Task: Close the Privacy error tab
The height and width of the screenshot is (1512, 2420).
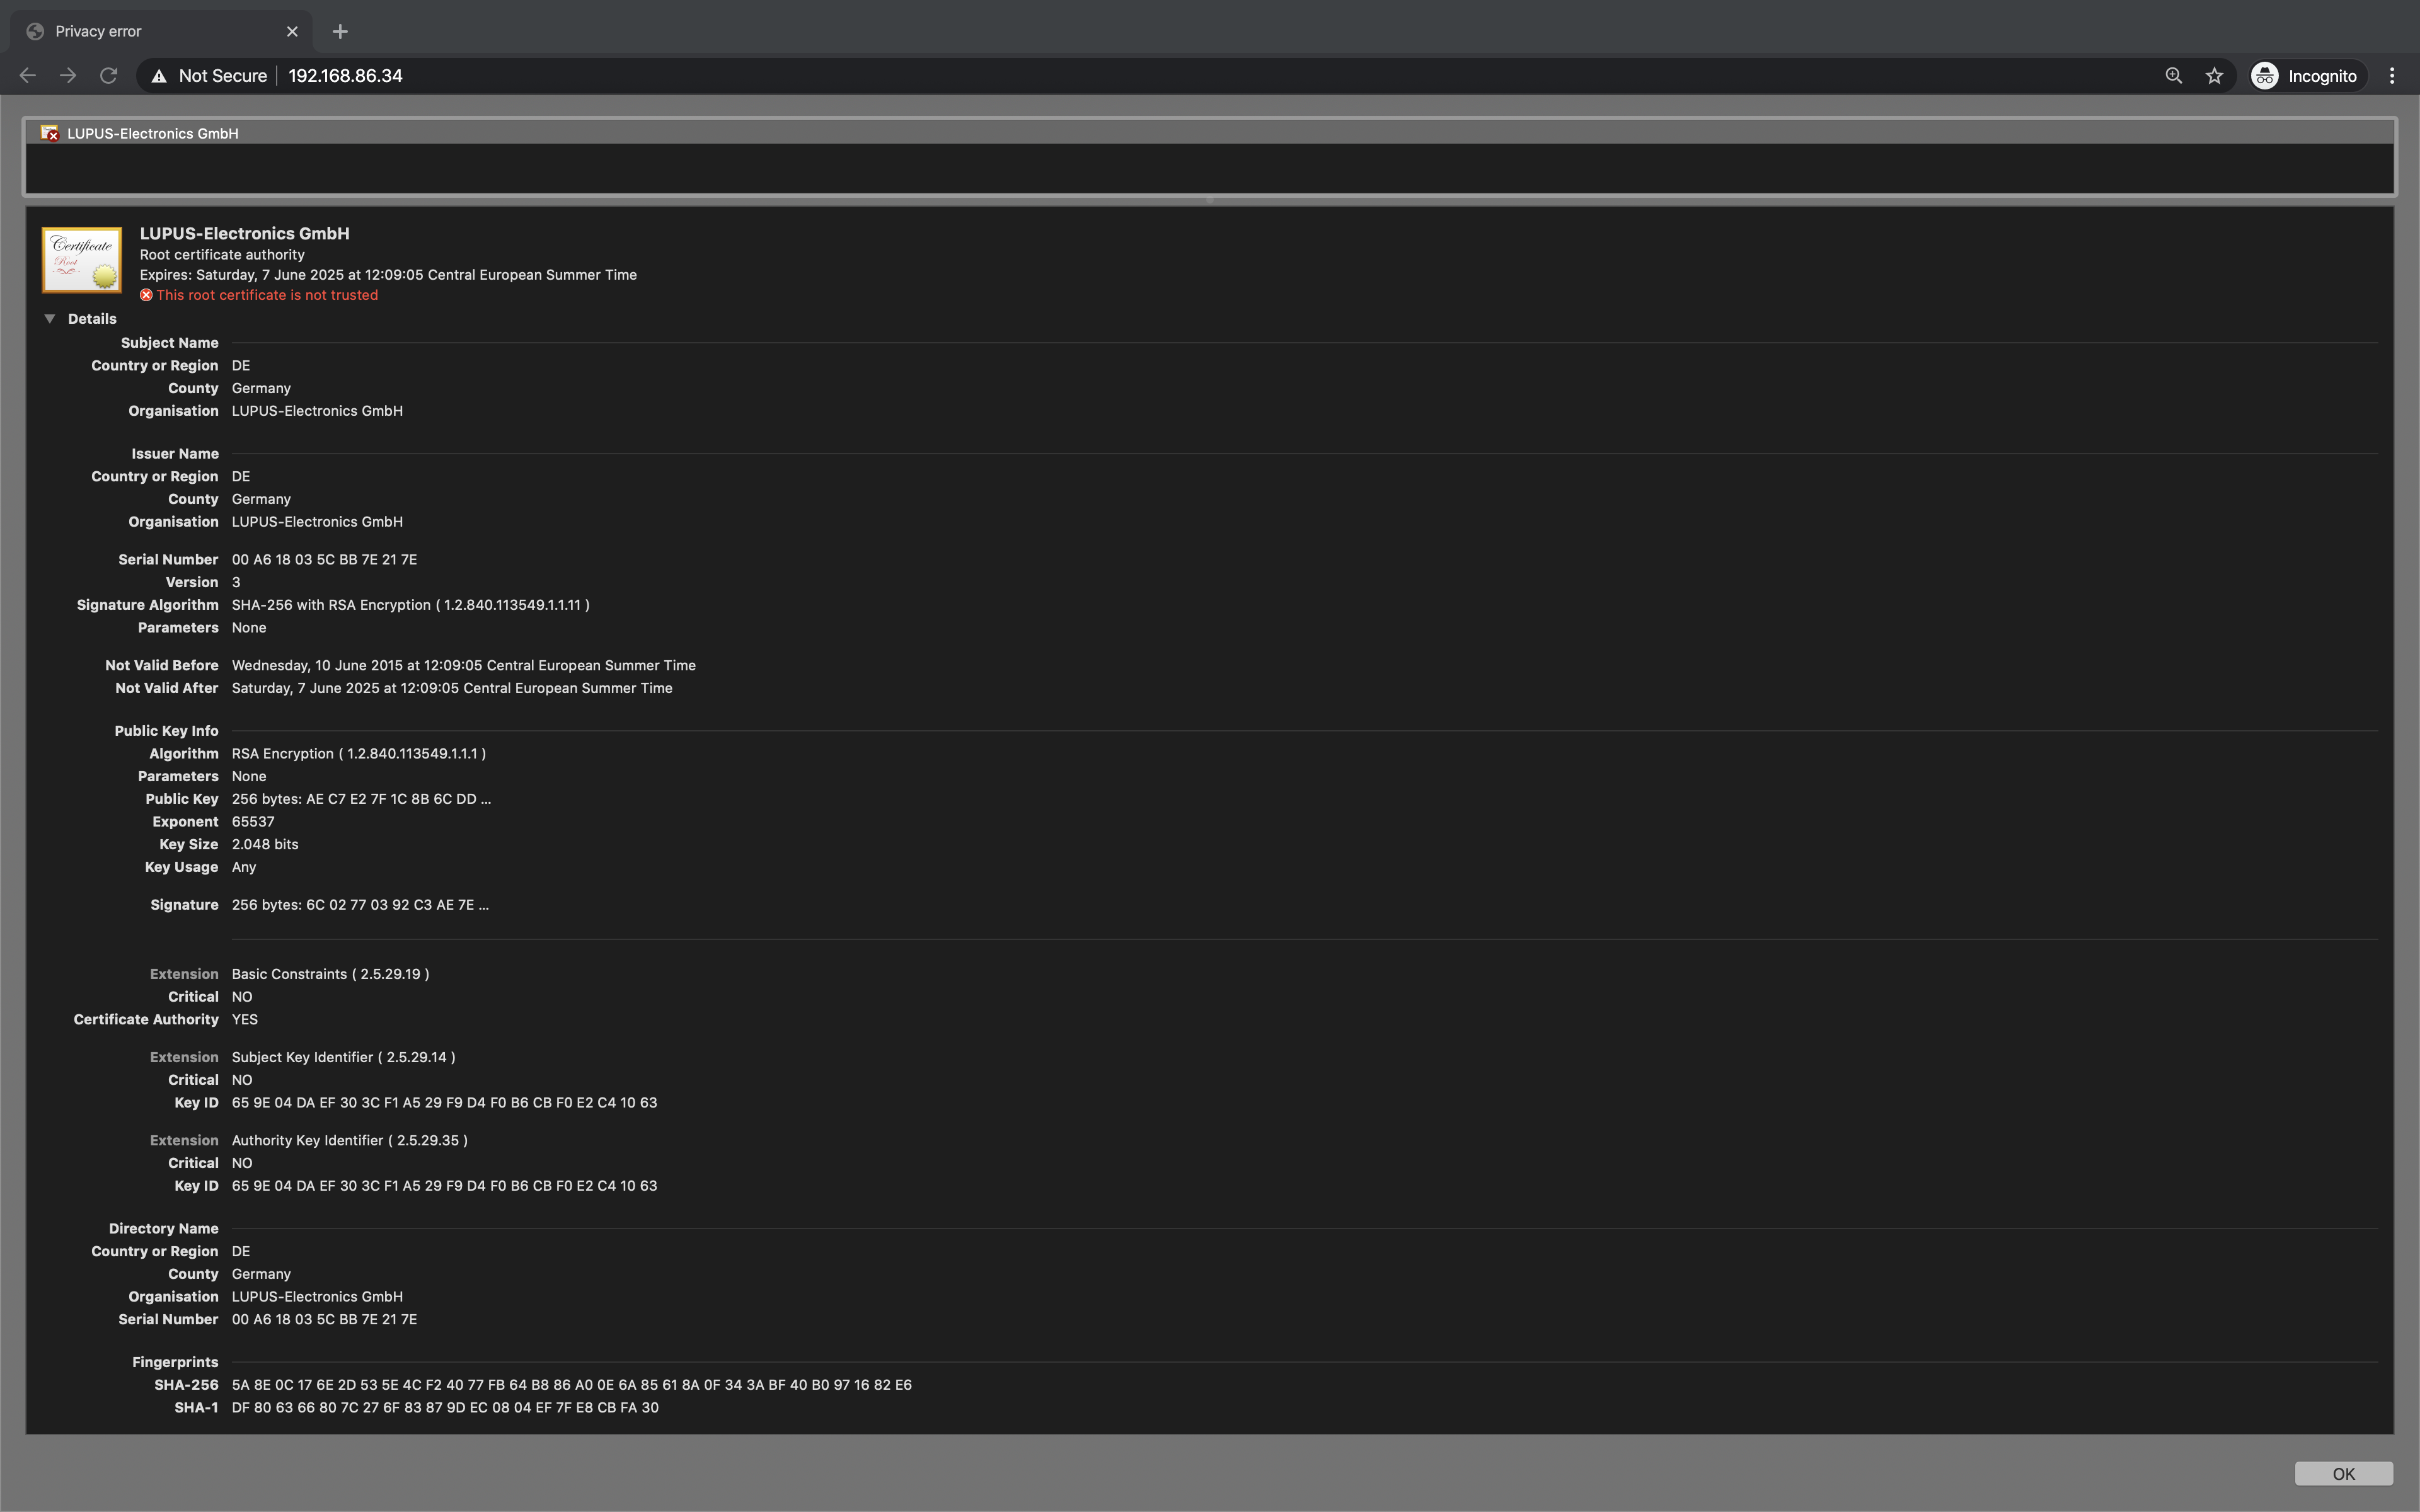Action: click(x=292, y=31)
